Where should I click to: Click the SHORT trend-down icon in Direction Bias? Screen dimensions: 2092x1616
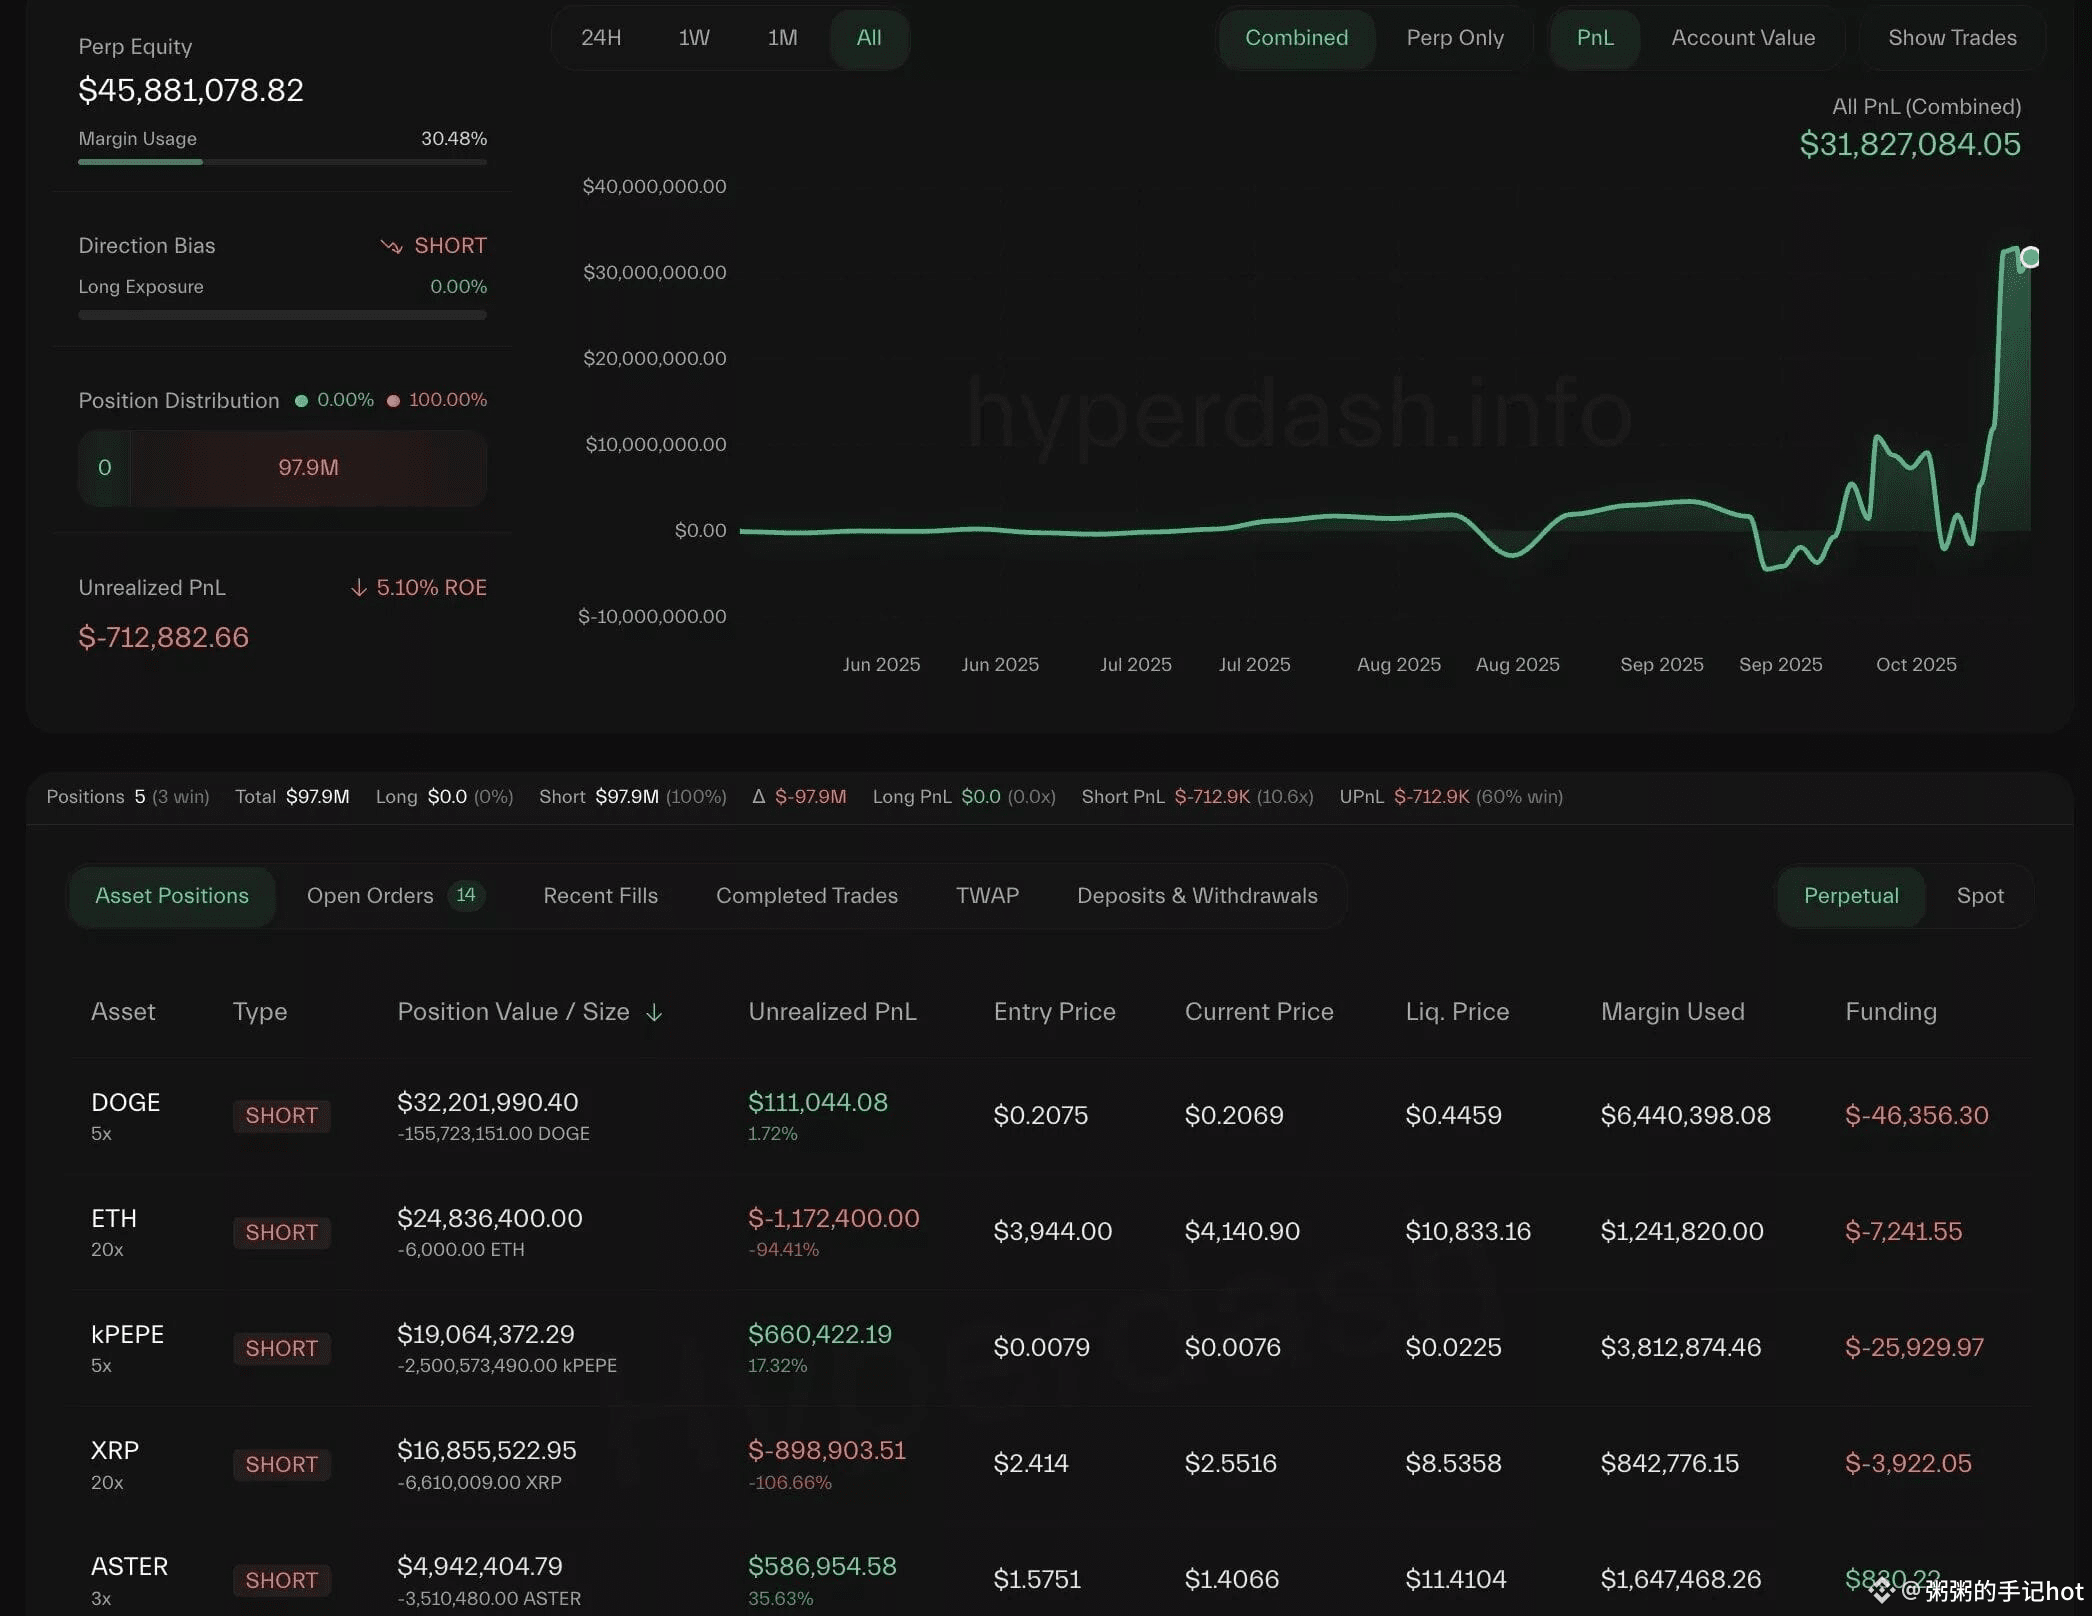(391, 246)
